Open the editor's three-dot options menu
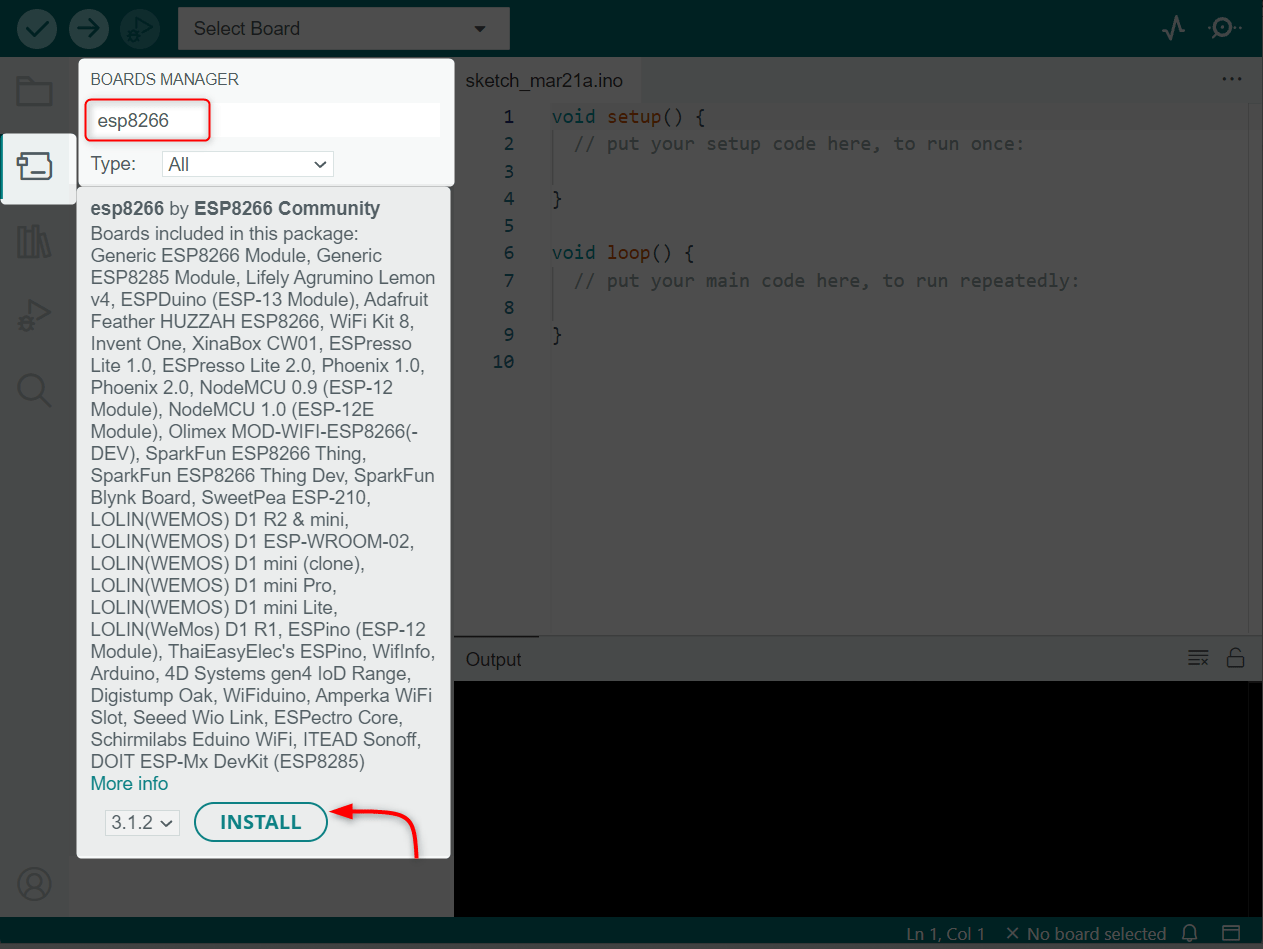Image resolution: width=1263 pixels, height=949 pixels. (x=1232, y=79)
